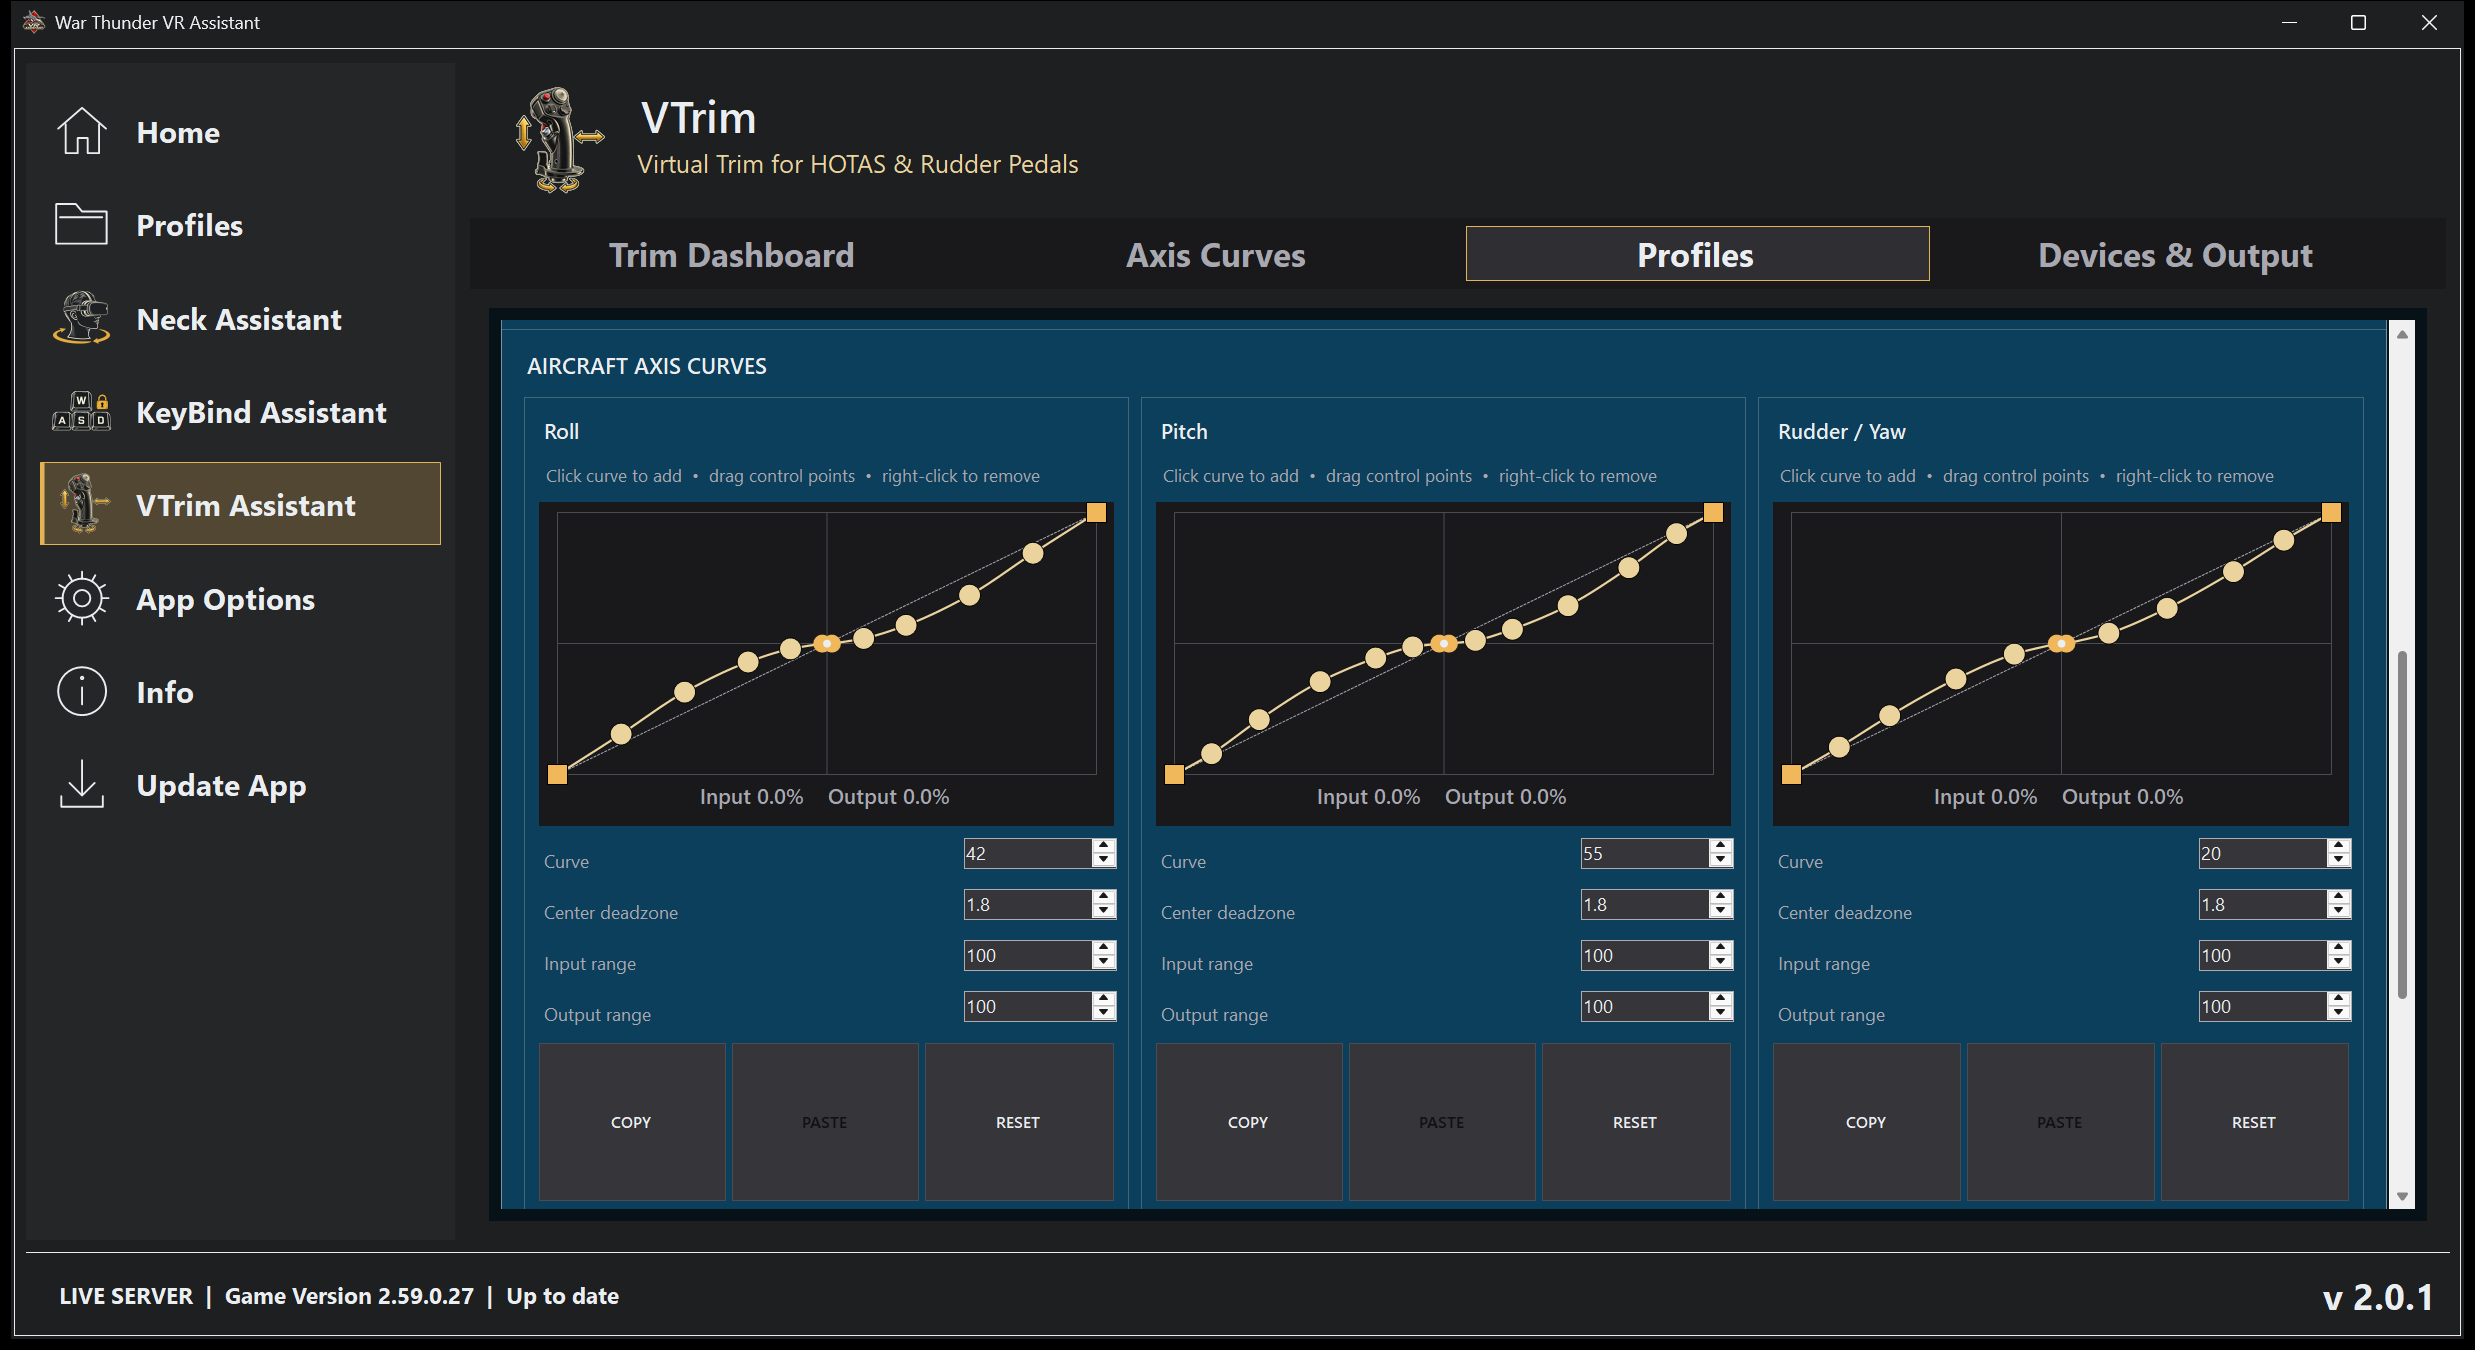The height and width of the screenshot is (1350, 2475).
Task: Increase the Roll Output range value
Action: [1104, 999]
